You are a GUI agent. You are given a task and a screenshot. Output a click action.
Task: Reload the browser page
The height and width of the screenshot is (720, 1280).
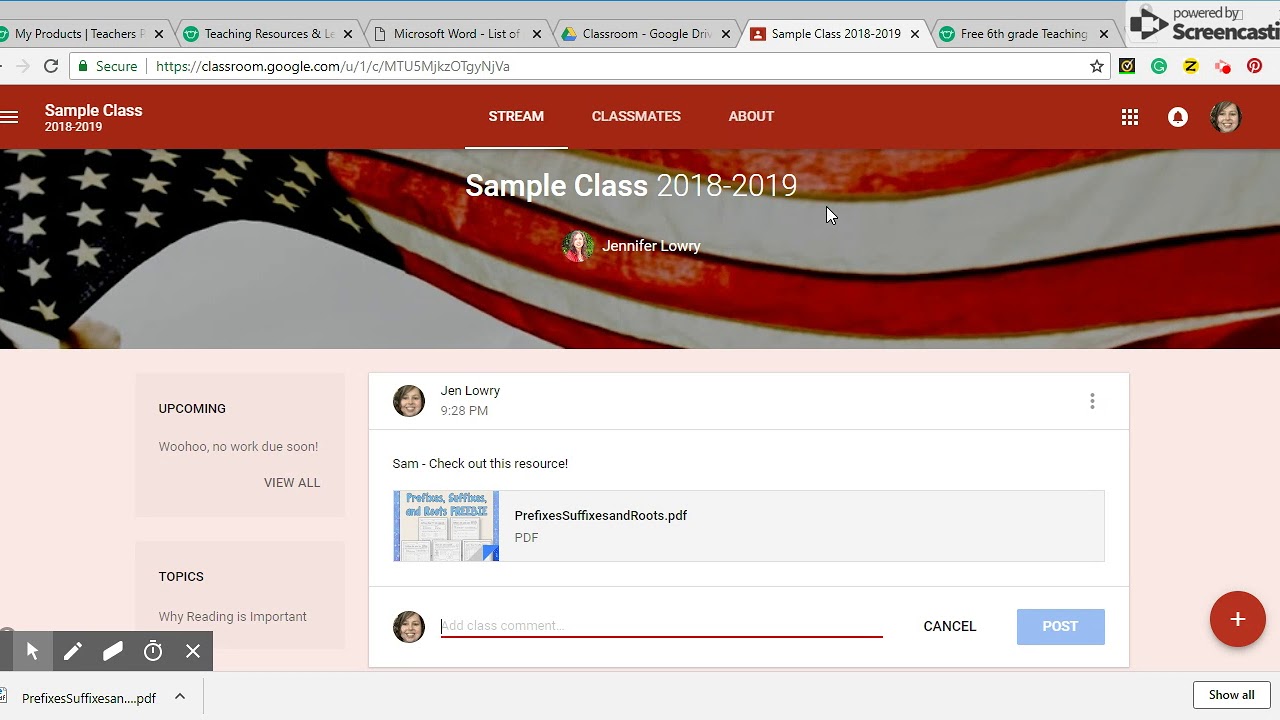pos(51,66)
